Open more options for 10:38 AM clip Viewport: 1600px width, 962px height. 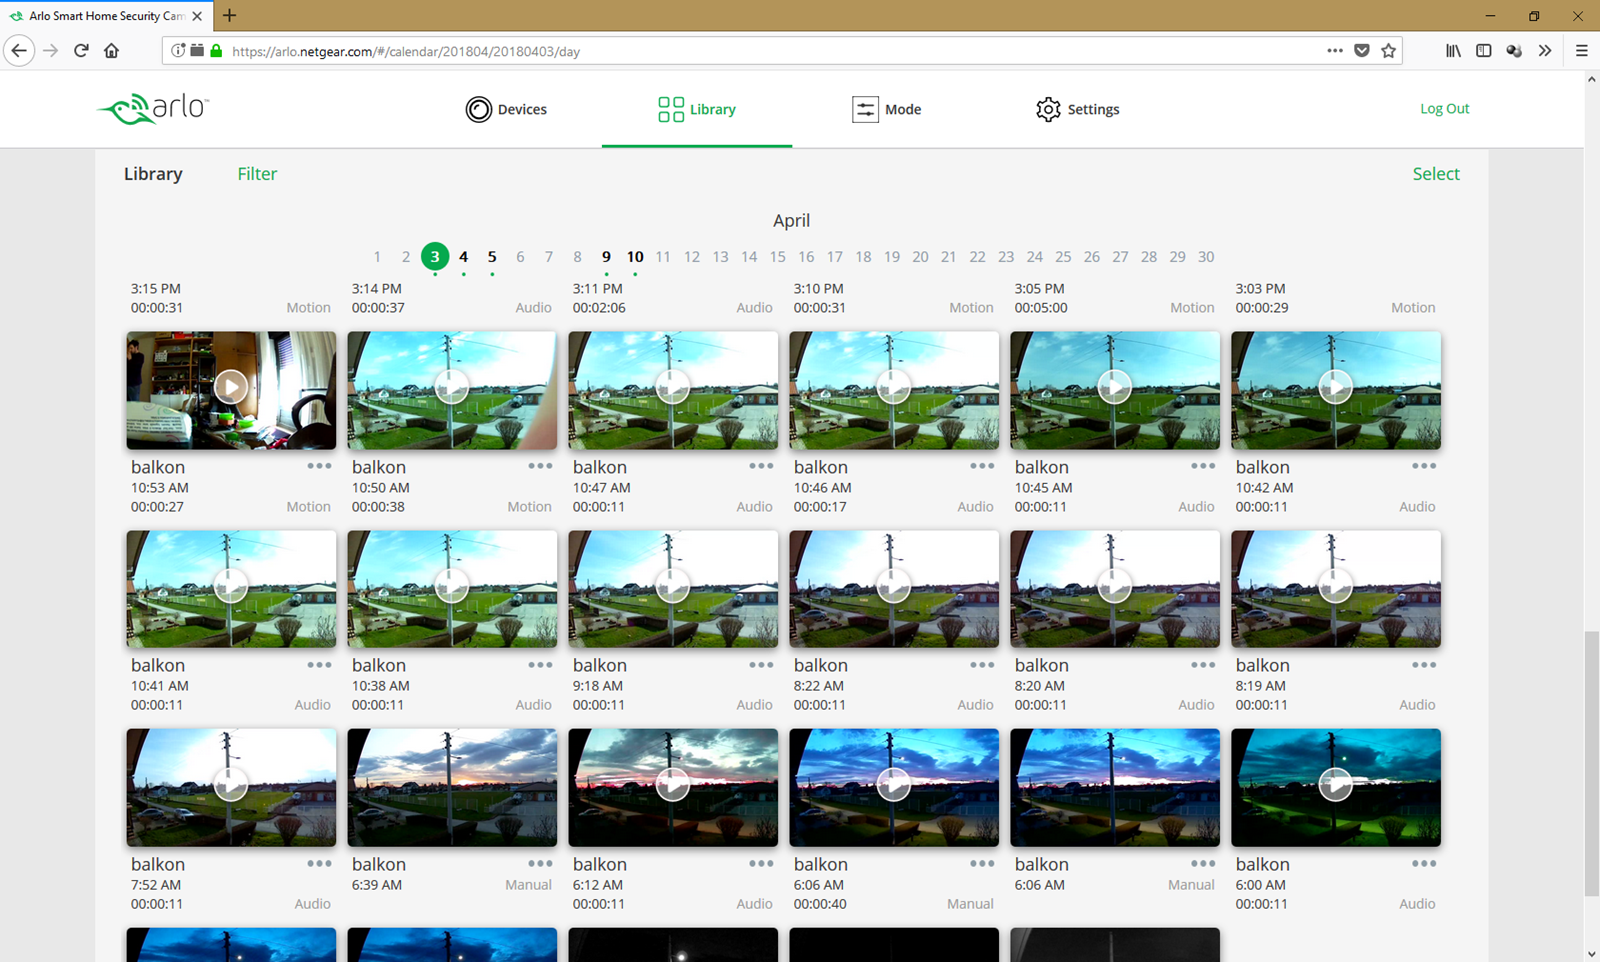[540, 665]
